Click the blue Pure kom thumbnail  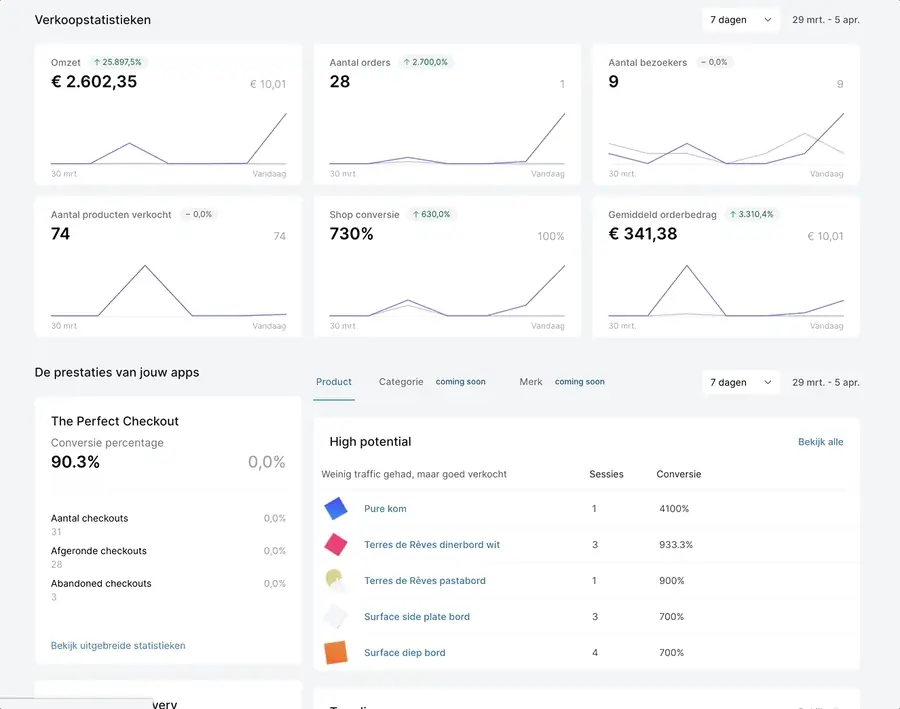pos(336,509)
